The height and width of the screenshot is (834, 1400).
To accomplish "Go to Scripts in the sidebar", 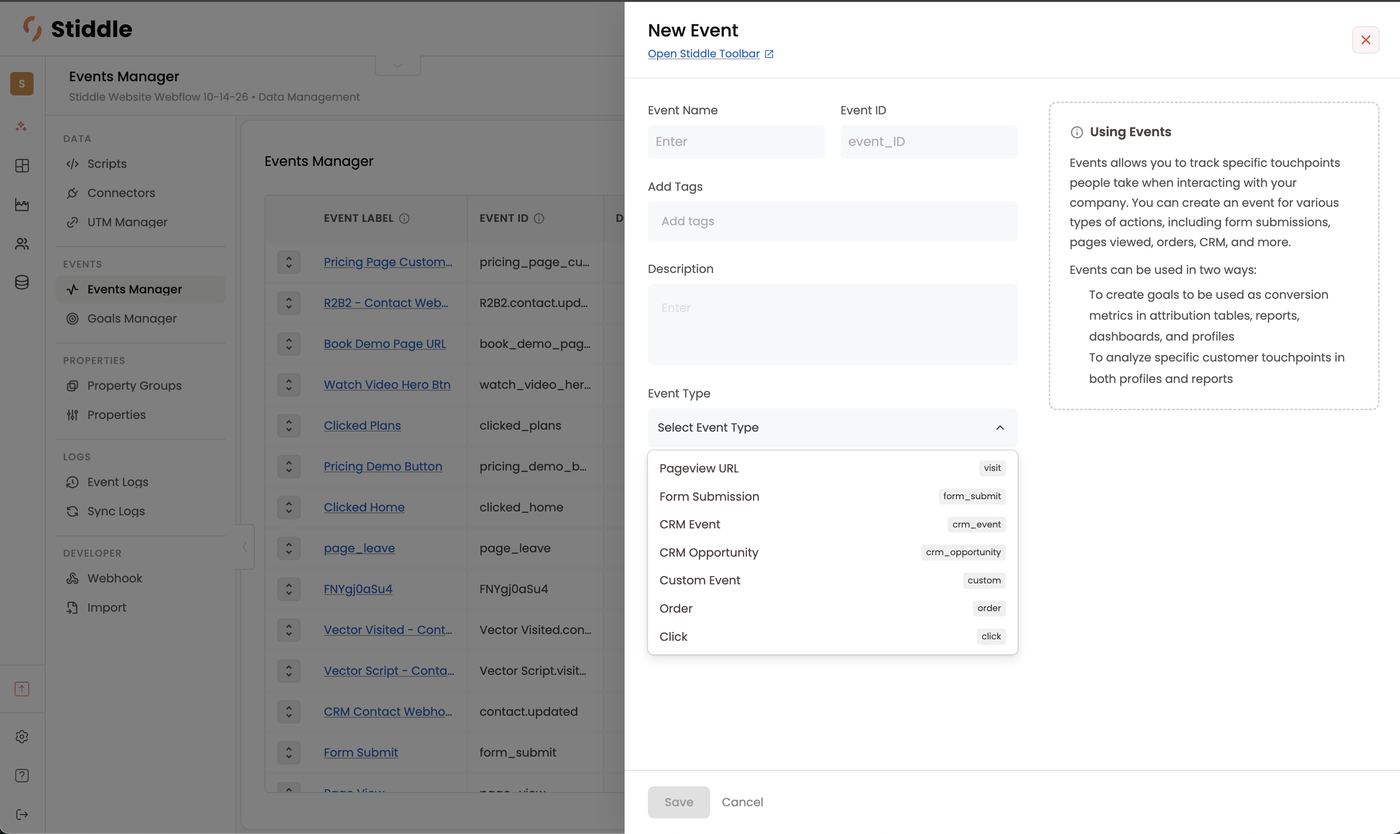I will pyautogui.click(x=141, y=164).
